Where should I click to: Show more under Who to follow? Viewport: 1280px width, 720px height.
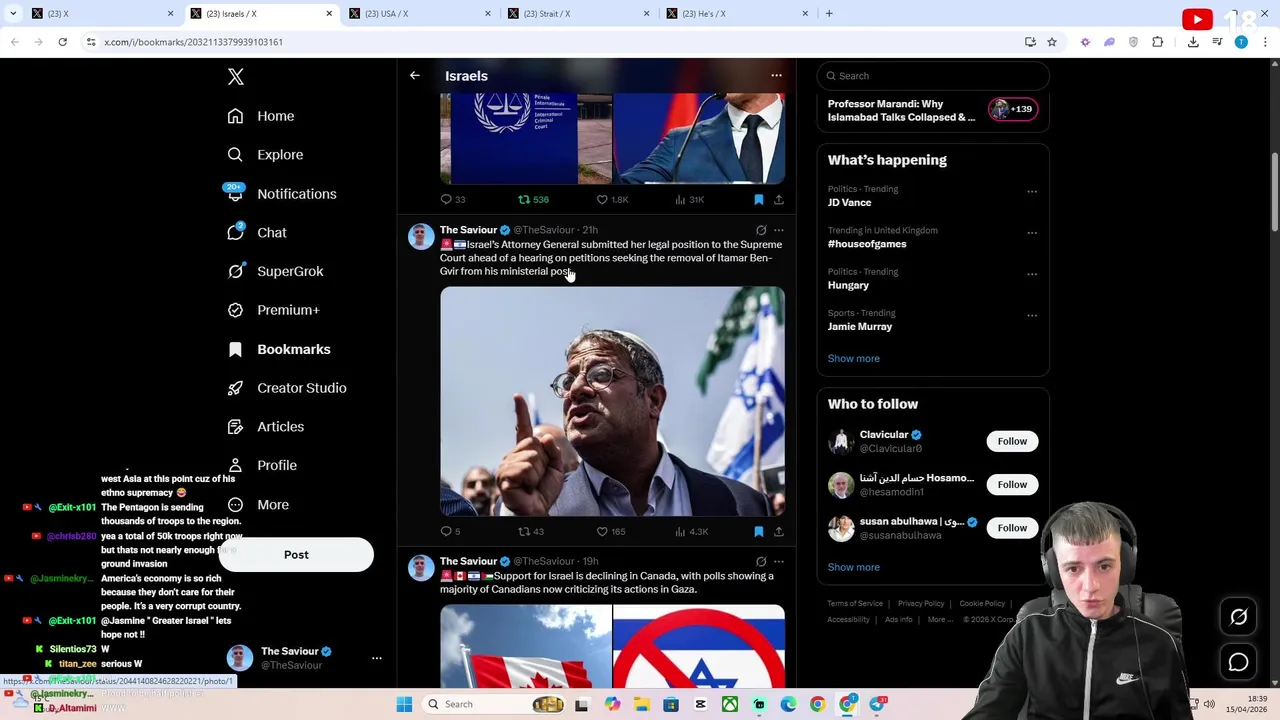pyautogui.click(x=853, y=568)
